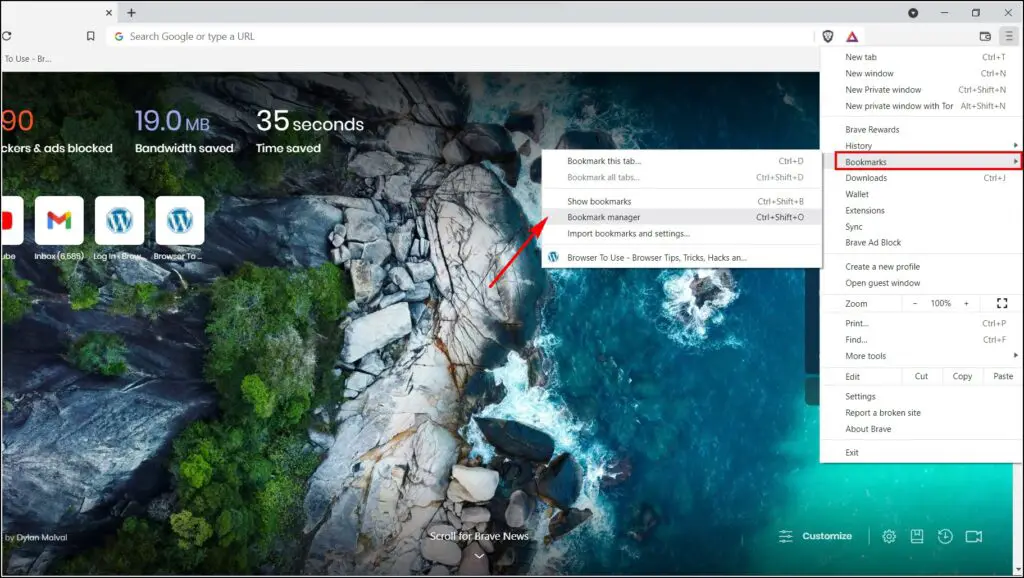The width and height of the screenshot is (1024, 578).
Task: Click the down chevron under Scroll for Brave News
Action: click(479, 556)
